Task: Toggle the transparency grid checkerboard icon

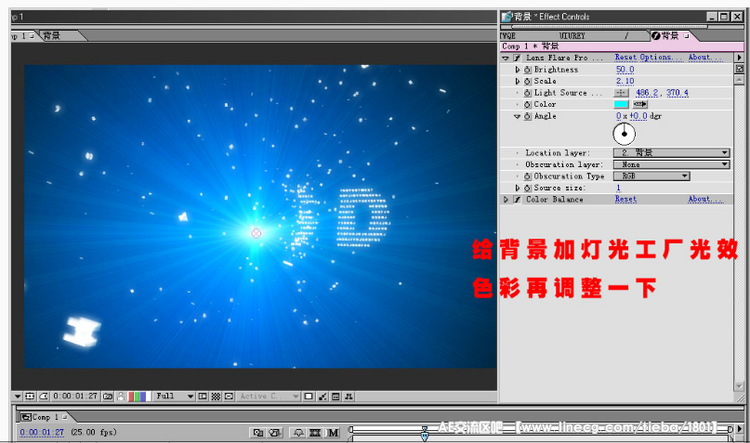Action: point(216,396)
